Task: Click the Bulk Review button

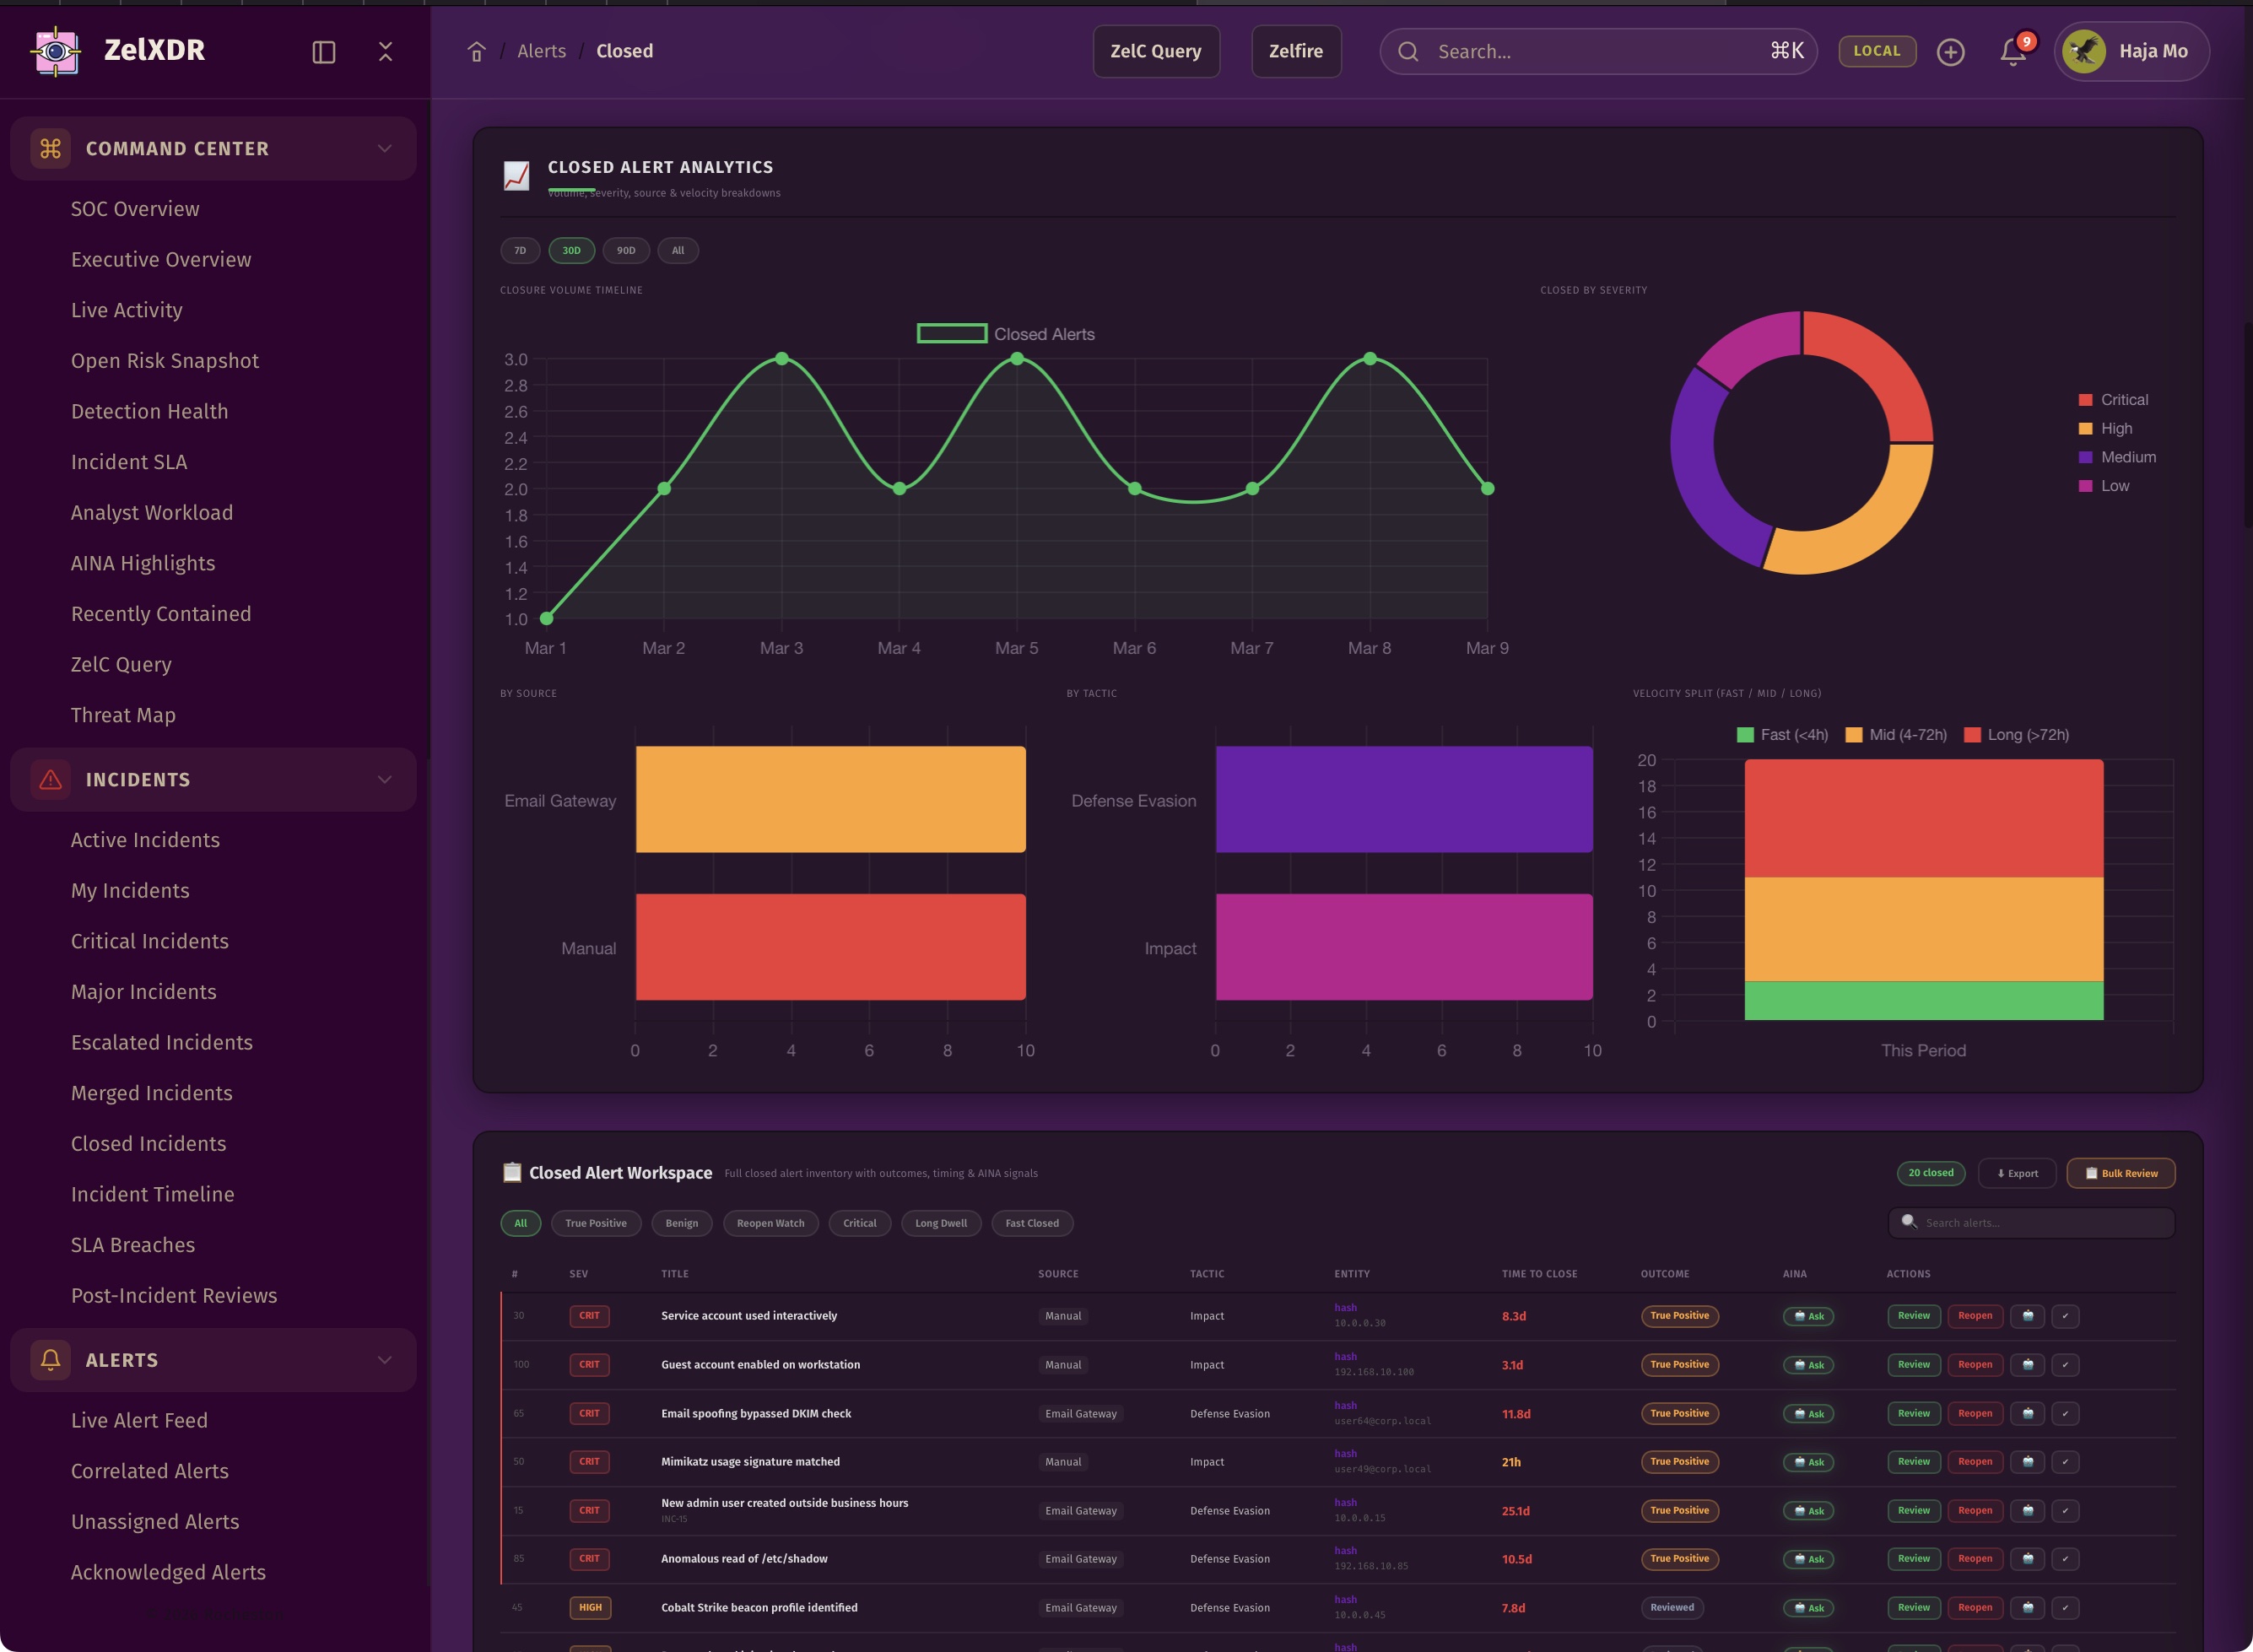Action: point(2120,1173)
